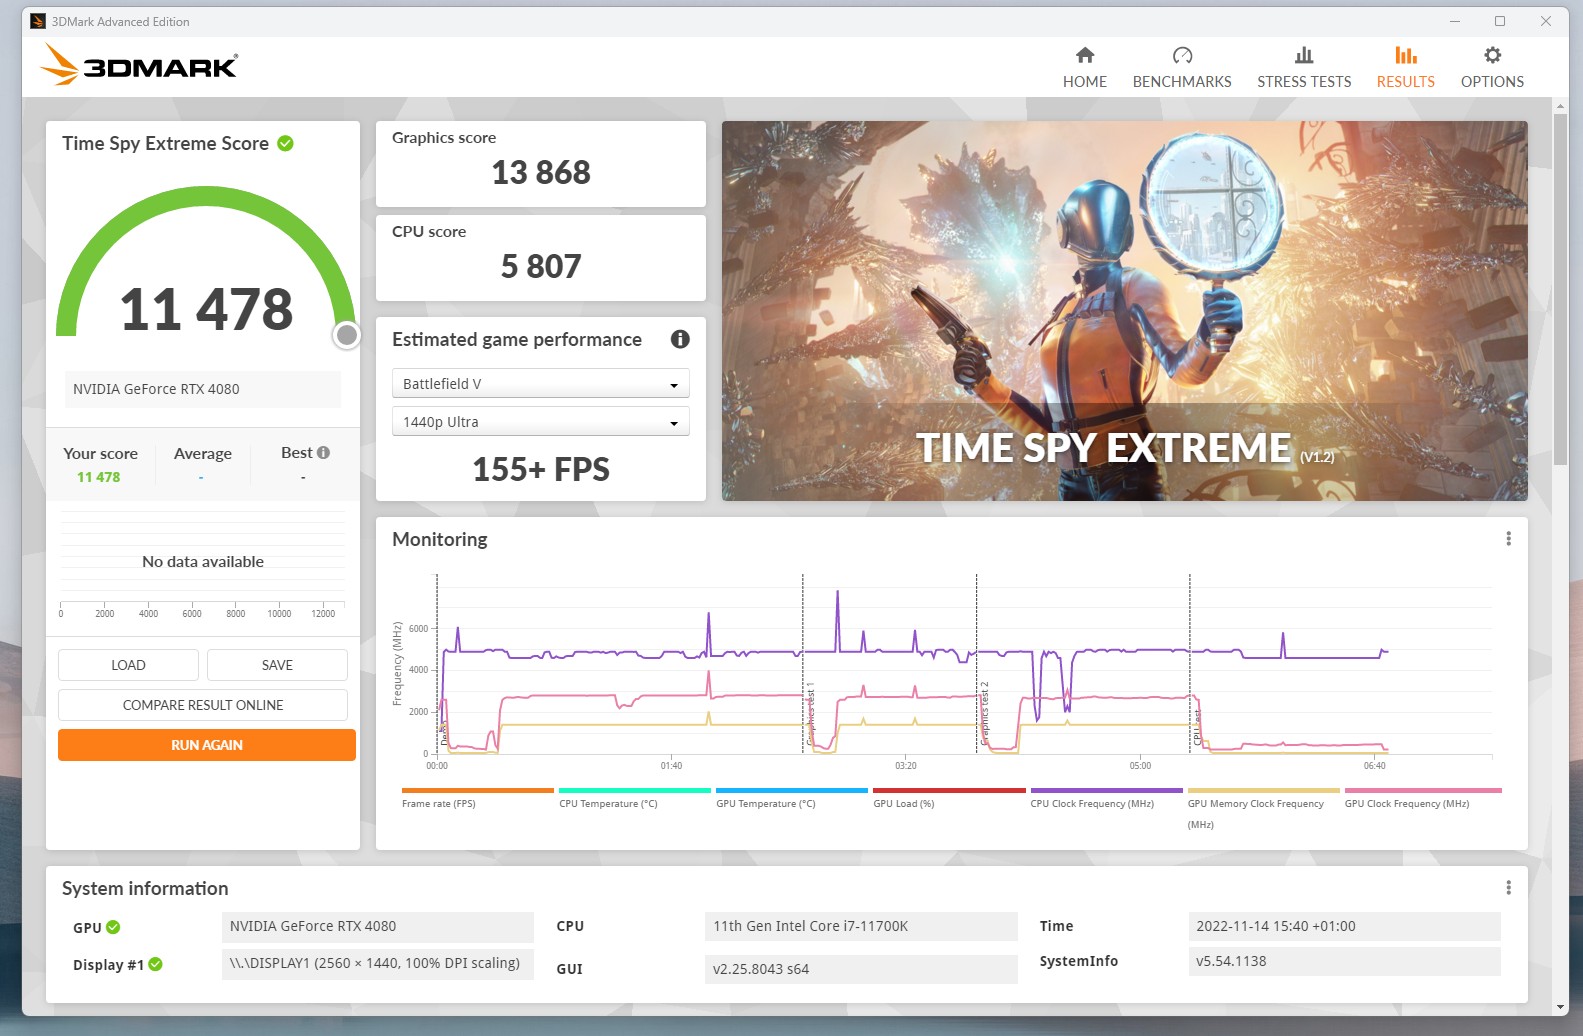The image size is (1583, 1036).
Task: Click the 11th Gen Intel Core i7-11700K field
Action: (861, 926)
